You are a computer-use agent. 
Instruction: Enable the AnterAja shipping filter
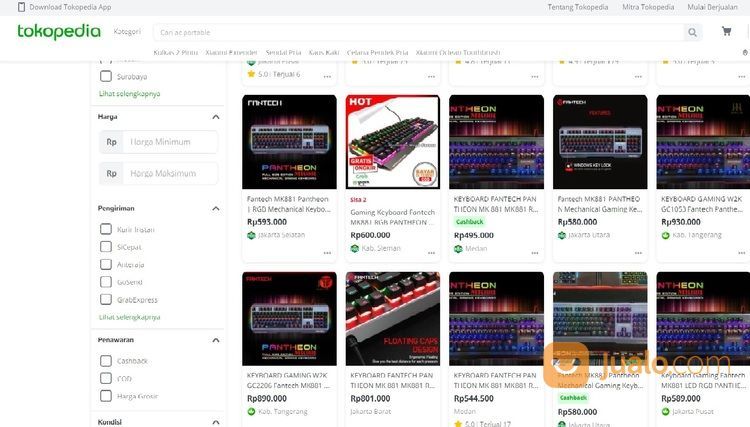pyautogui.click(x=106, y=264)
